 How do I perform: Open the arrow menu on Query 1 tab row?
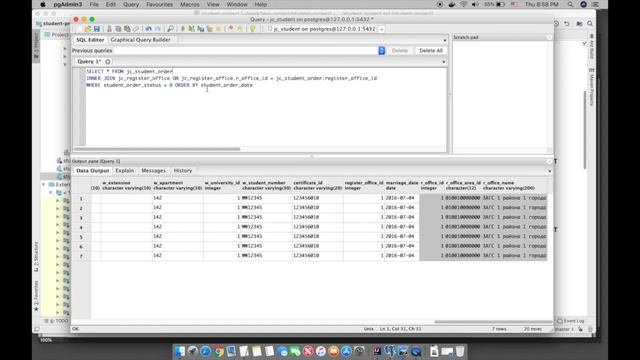click(444, 62)
